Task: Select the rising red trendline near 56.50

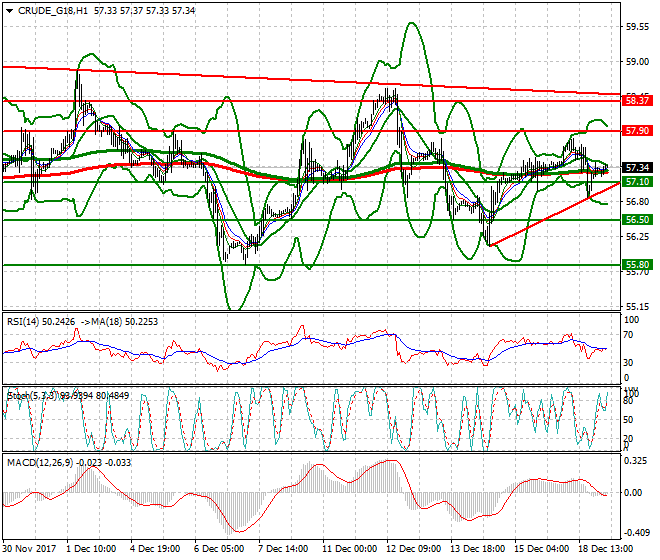Action: coord(550,215)
